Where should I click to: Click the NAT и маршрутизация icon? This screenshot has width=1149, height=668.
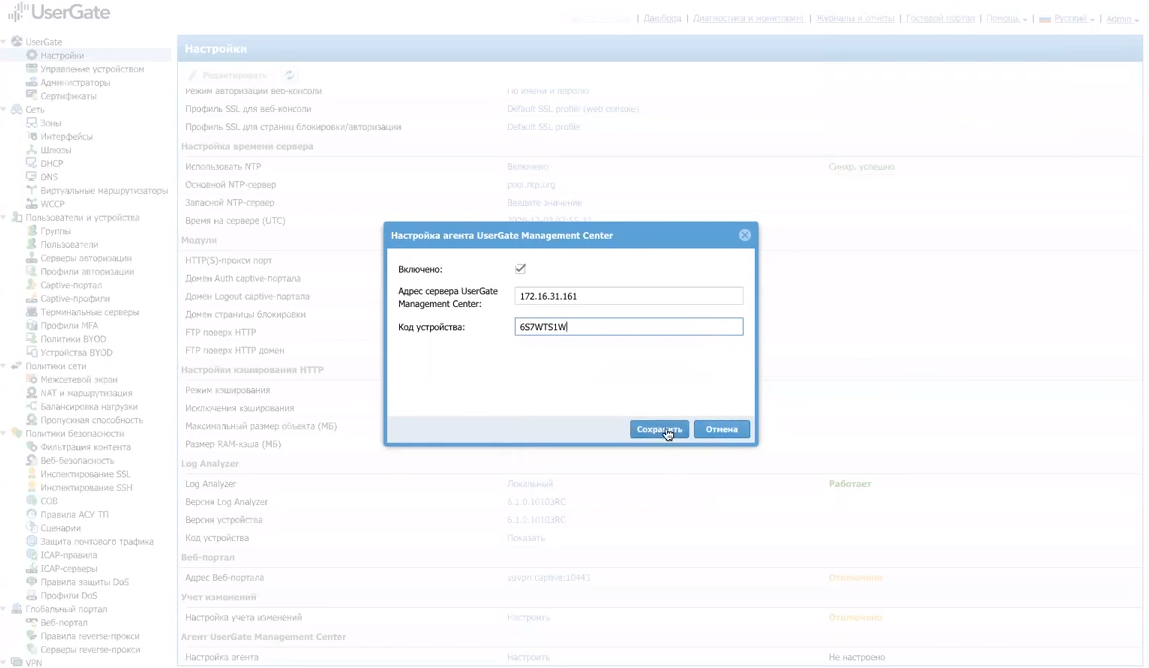tap(32, 393)
